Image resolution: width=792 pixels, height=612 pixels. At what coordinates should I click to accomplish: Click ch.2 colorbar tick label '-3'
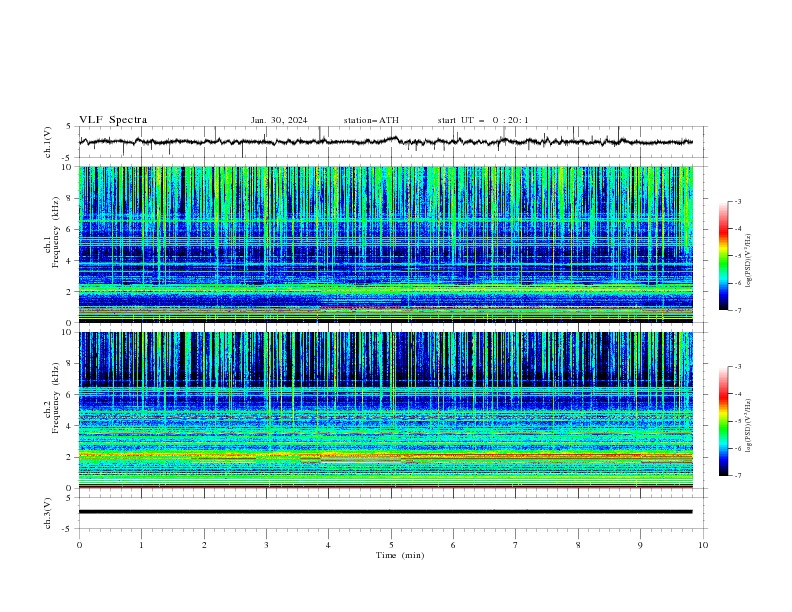click(x=738, y=367)
